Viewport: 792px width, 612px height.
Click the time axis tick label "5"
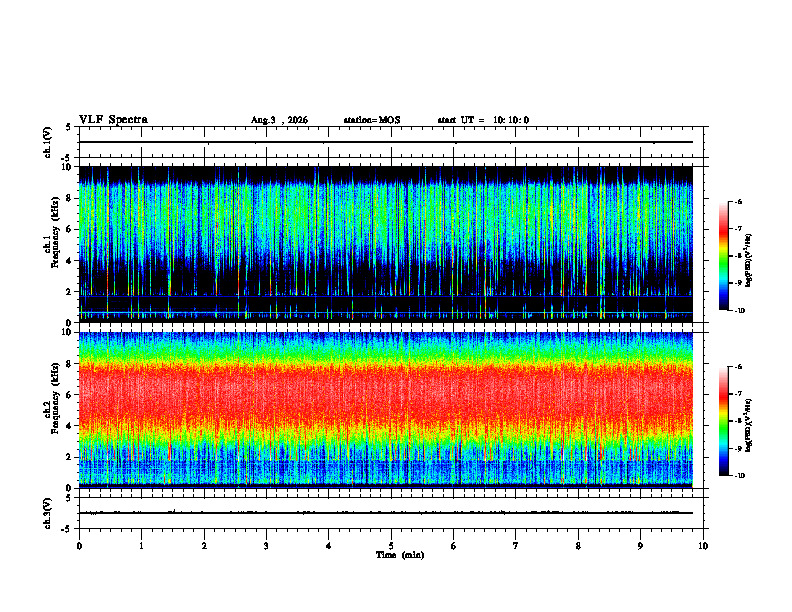[x=391, y=546]
